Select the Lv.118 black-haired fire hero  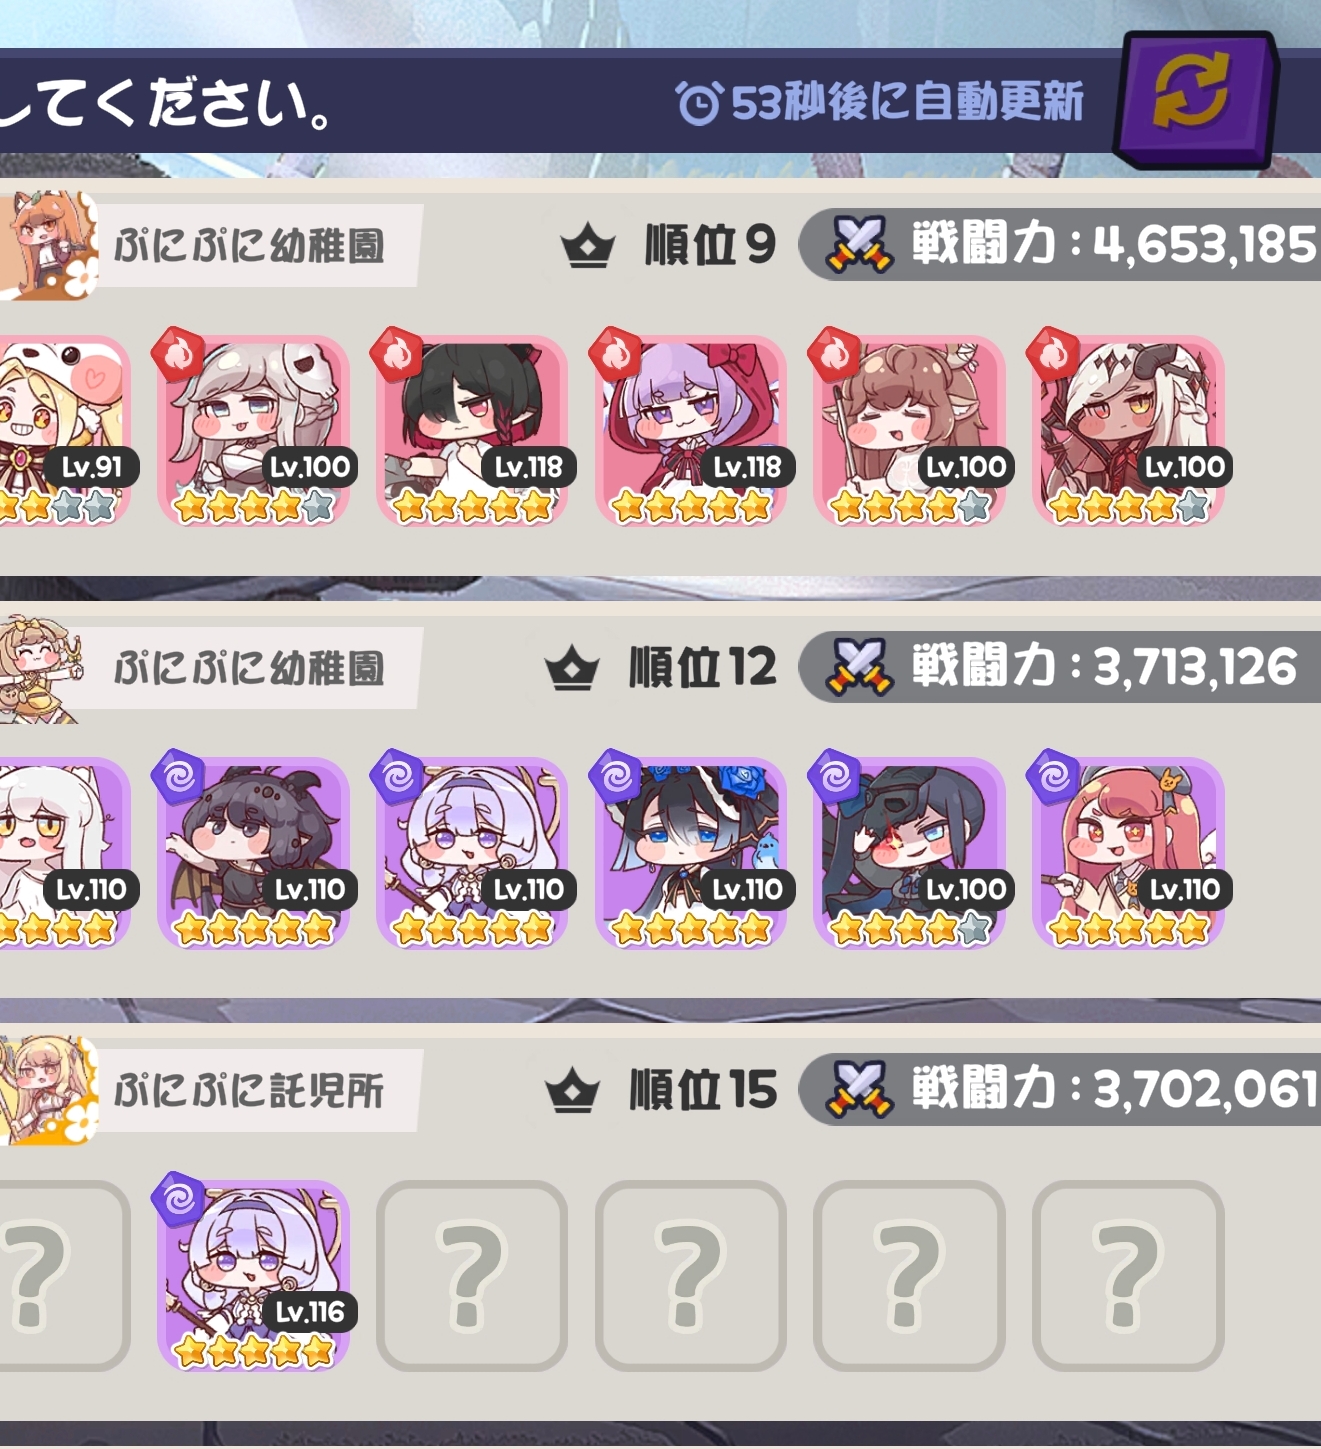472,431
